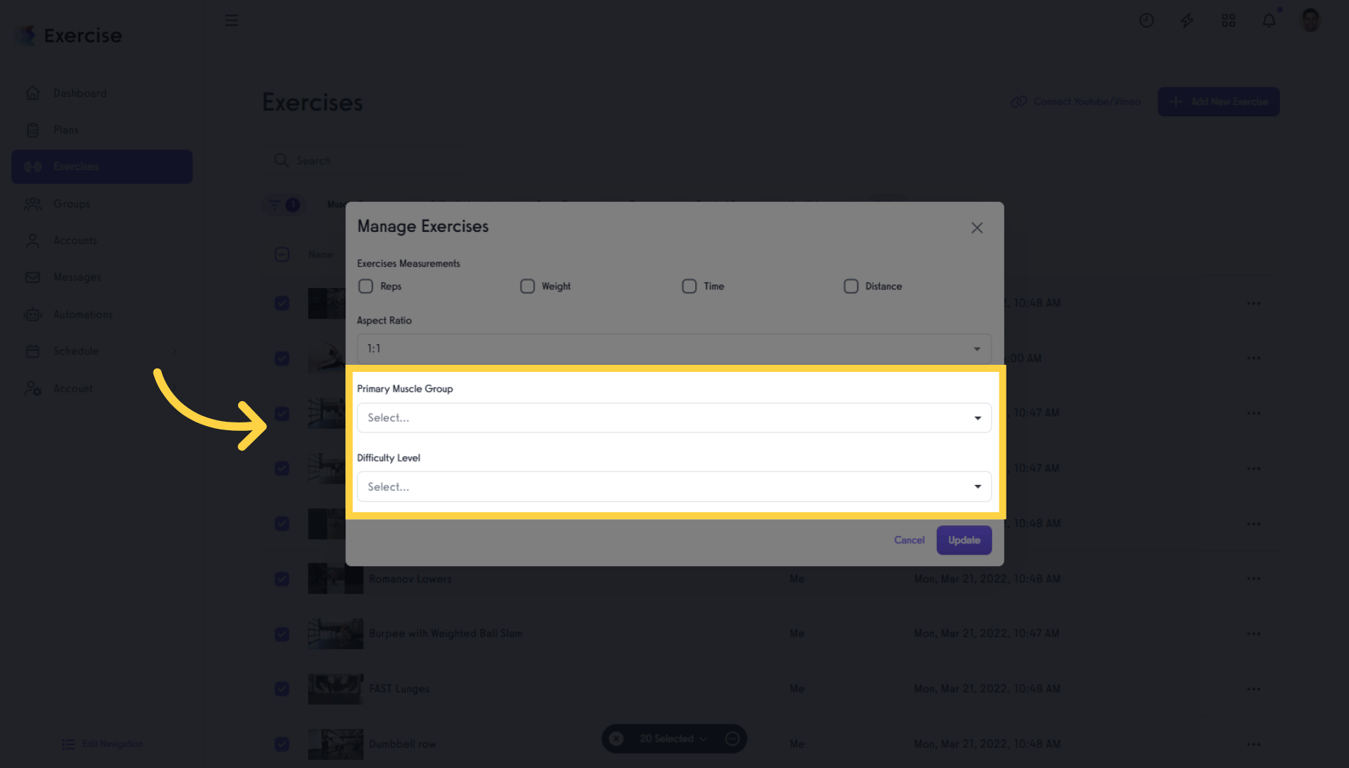Go to Dashboard in the sidebar
Viewport: 1349px width, 768px height.
point(80,93)
